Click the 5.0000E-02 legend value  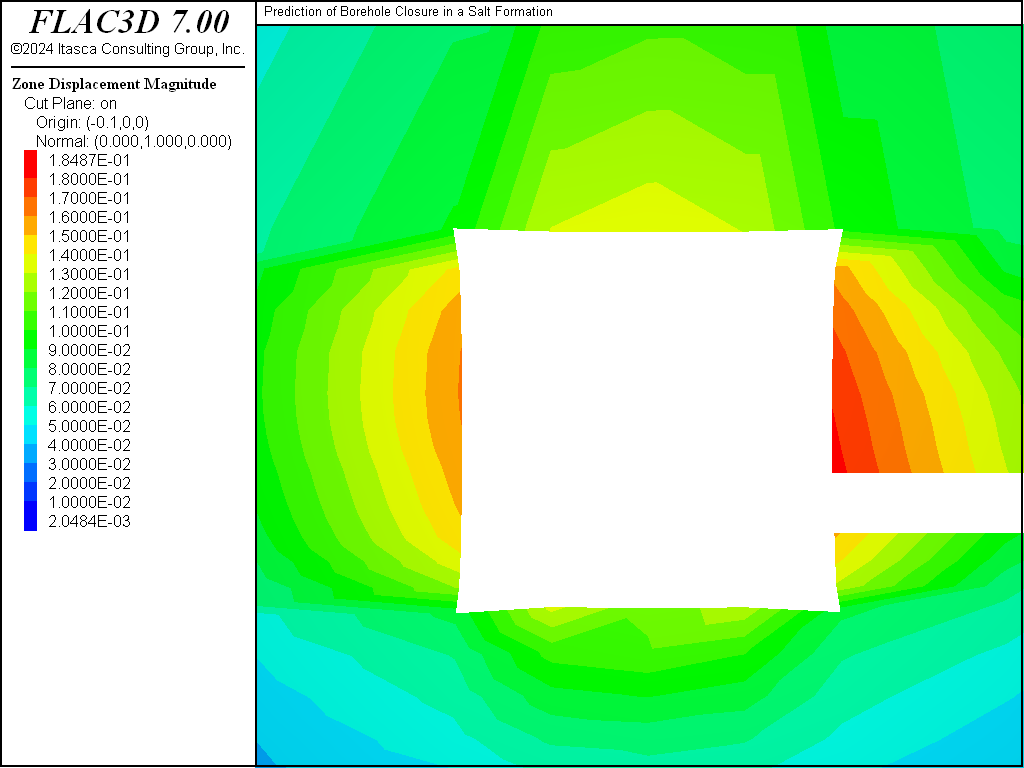pos(89,426)
